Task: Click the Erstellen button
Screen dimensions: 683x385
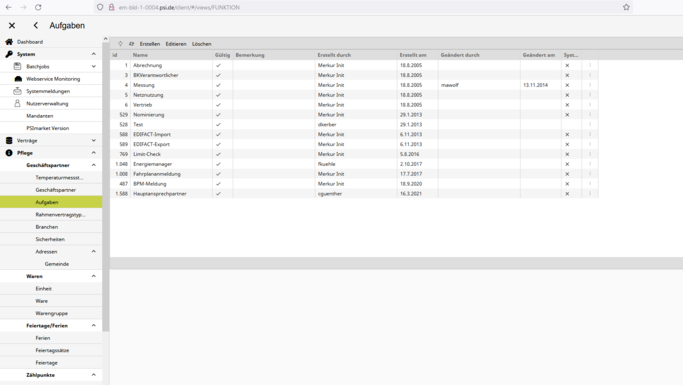Action: (x=149, y=44)
